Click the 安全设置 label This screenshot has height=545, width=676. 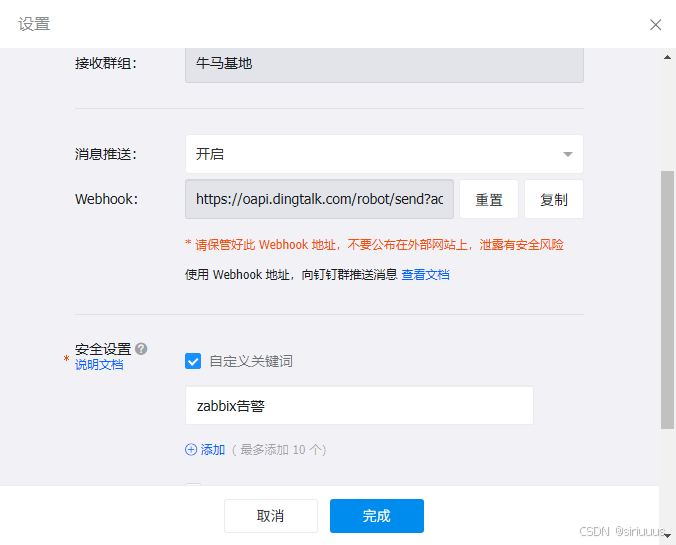(x=103, y=349)
